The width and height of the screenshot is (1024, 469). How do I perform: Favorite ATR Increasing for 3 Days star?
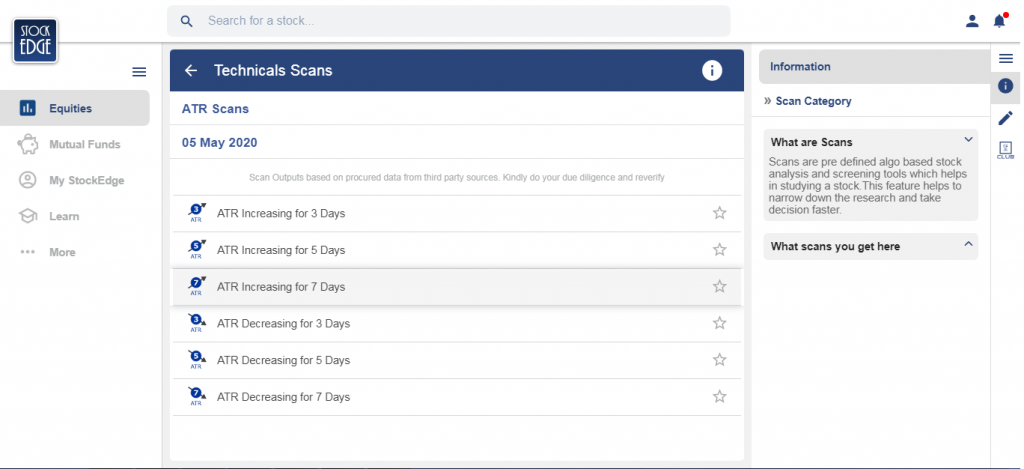pyautogui.click(x=720, y=213)
